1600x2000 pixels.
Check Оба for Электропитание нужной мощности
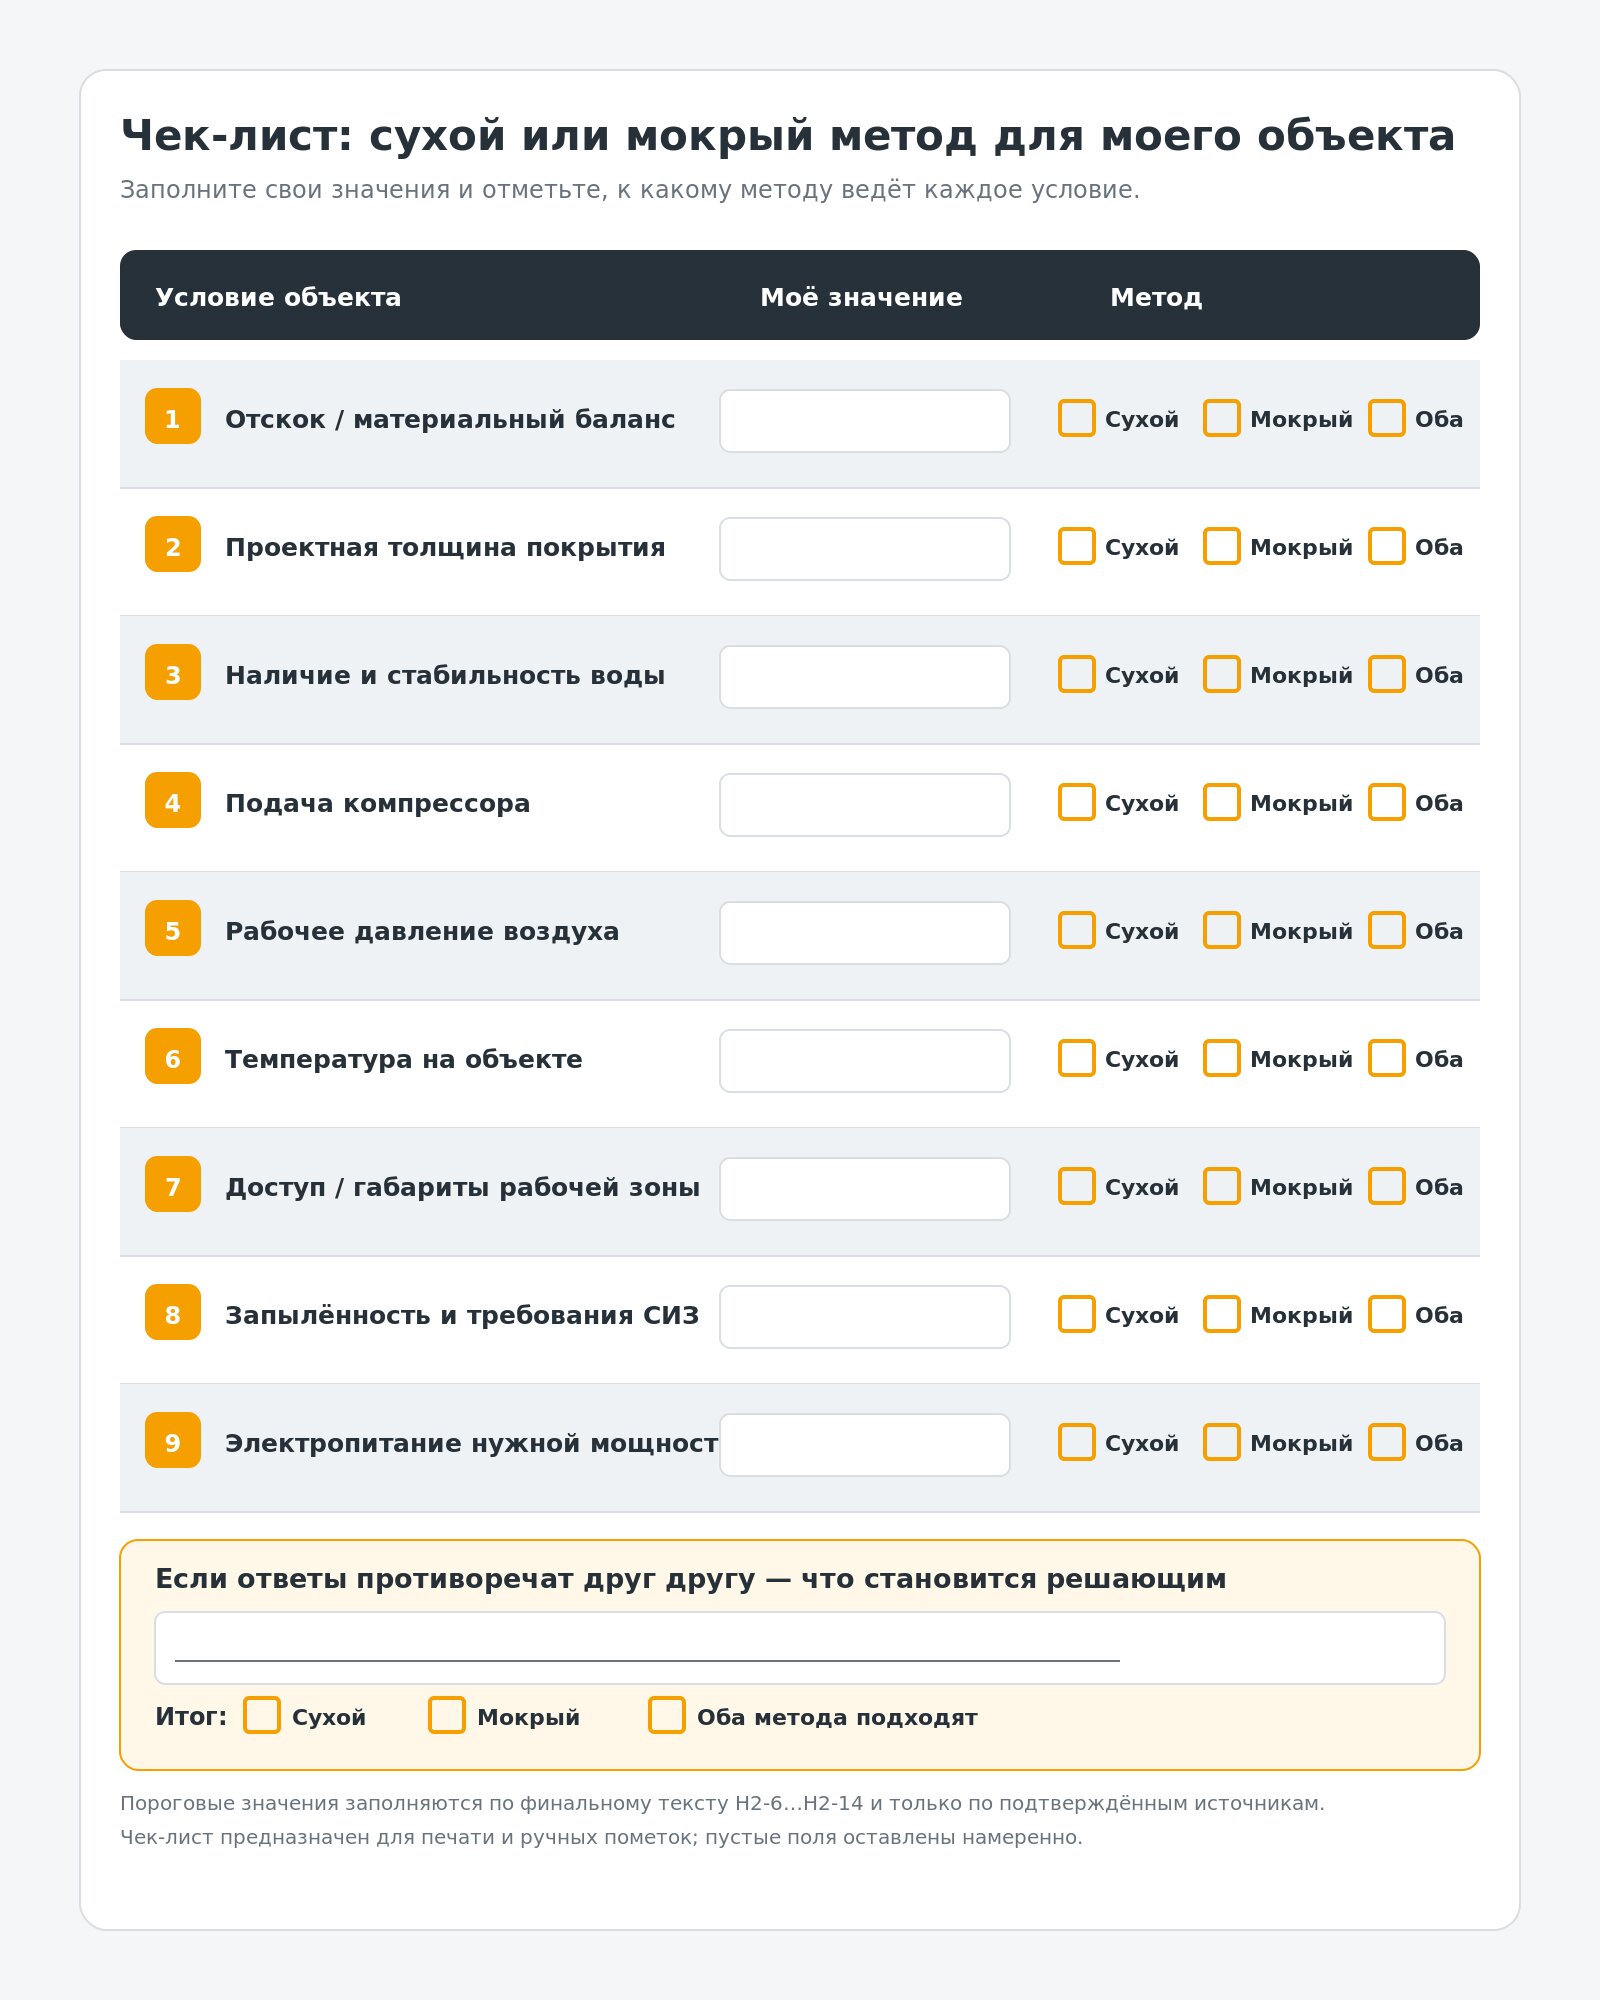[x=1387, y=1442]
